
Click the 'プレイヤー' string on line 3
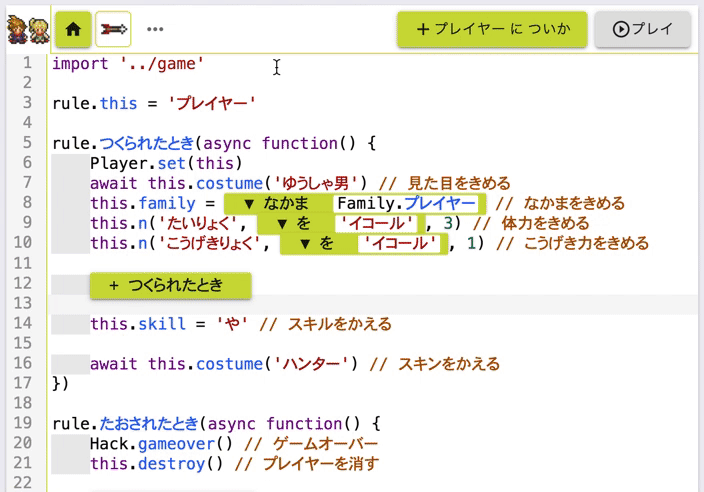(211, 104)
